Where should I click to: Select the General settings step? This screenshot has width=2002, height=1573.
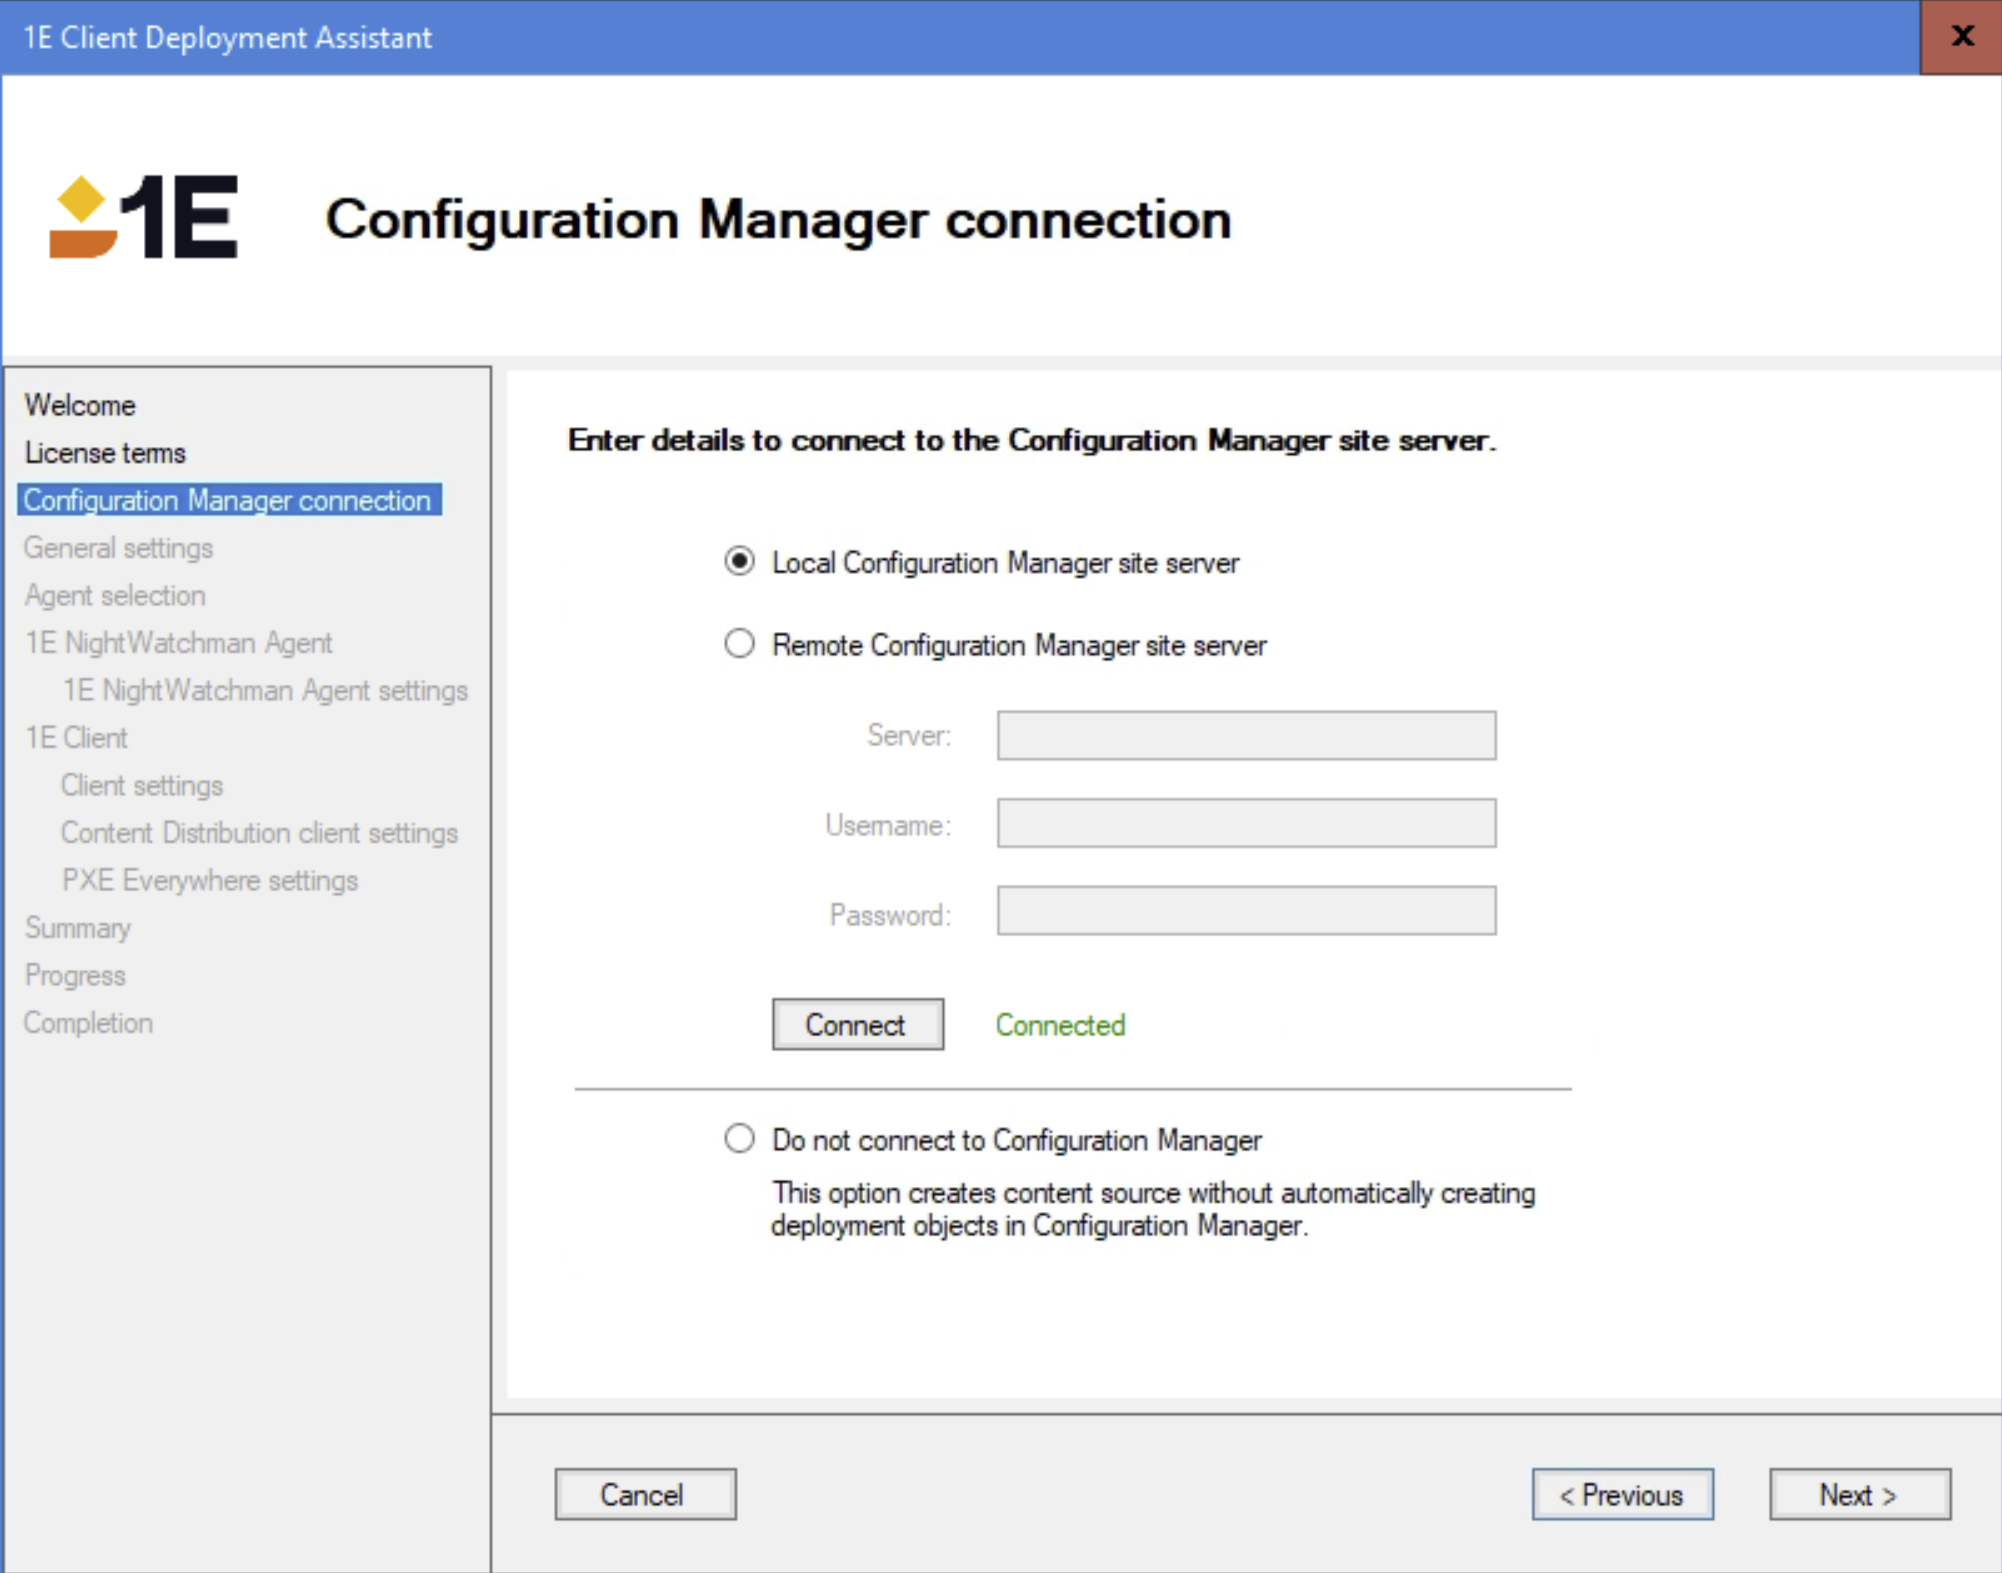click(118, 548)
